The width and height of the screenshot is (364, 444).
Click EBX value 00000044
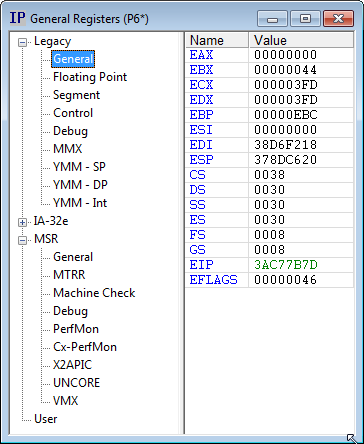[x=286, y=70]
